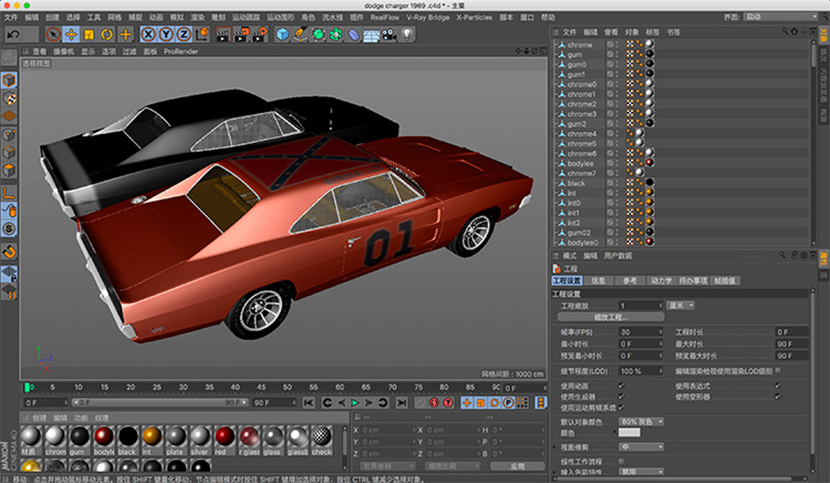Open the spline pen tool
This screenshot has height=483, width=830.
point(300,35)
